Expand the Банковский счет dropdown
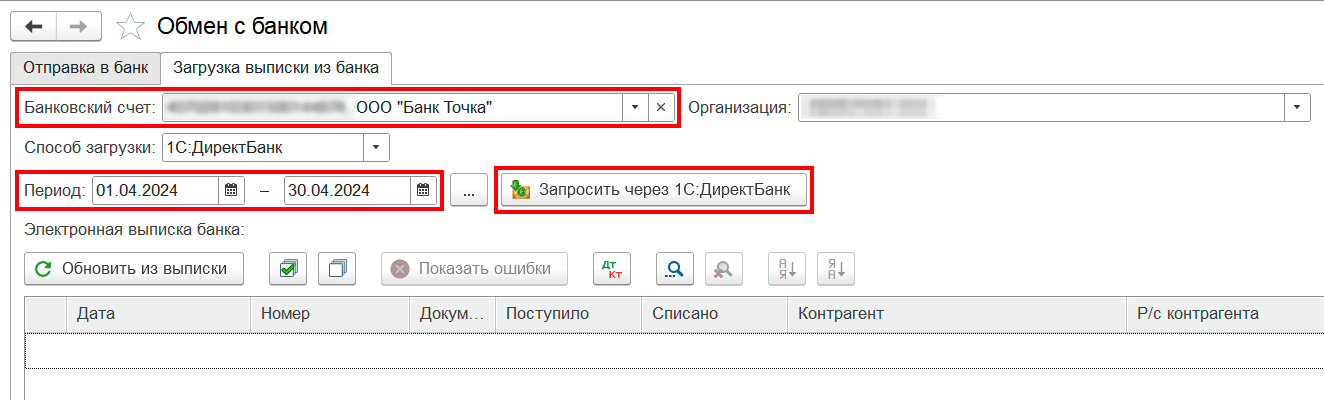Image resolution: width=1324 pixels, height=400 pixels. point(634,108)
